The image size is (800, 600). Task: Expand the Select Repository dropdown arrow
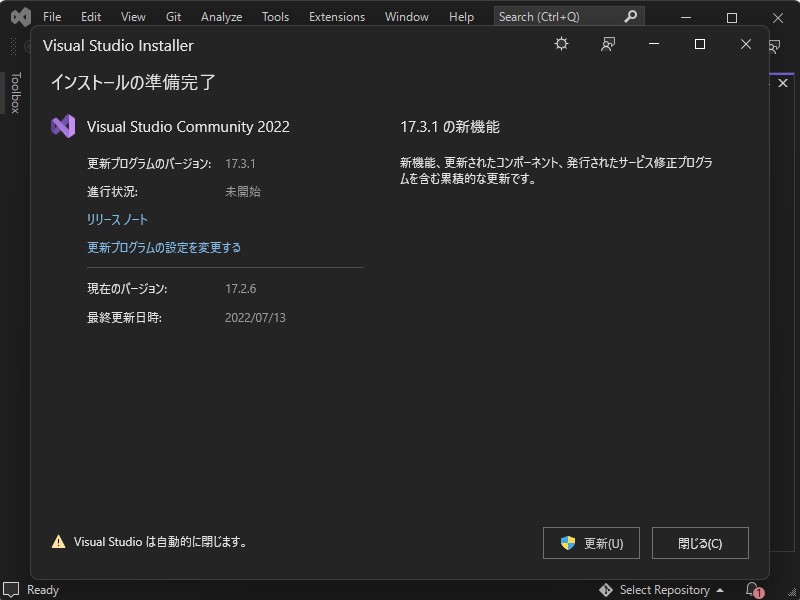tap(720, 590)
